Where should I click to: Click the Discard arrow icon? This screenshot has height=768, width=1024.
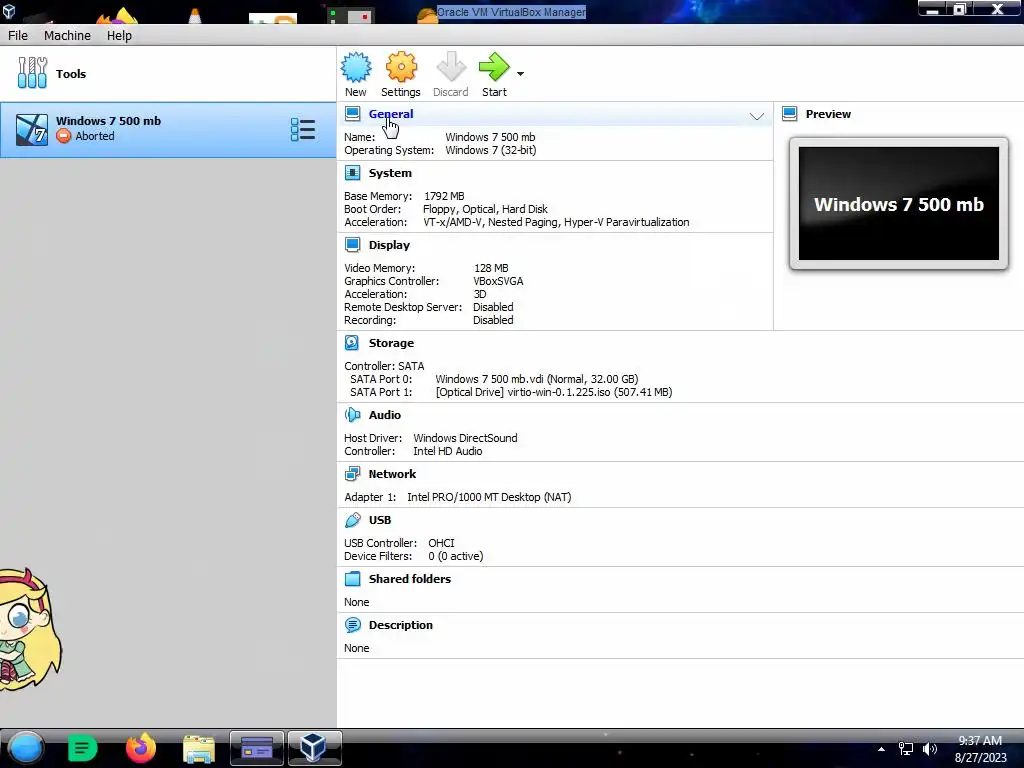[x=451, y=67]
